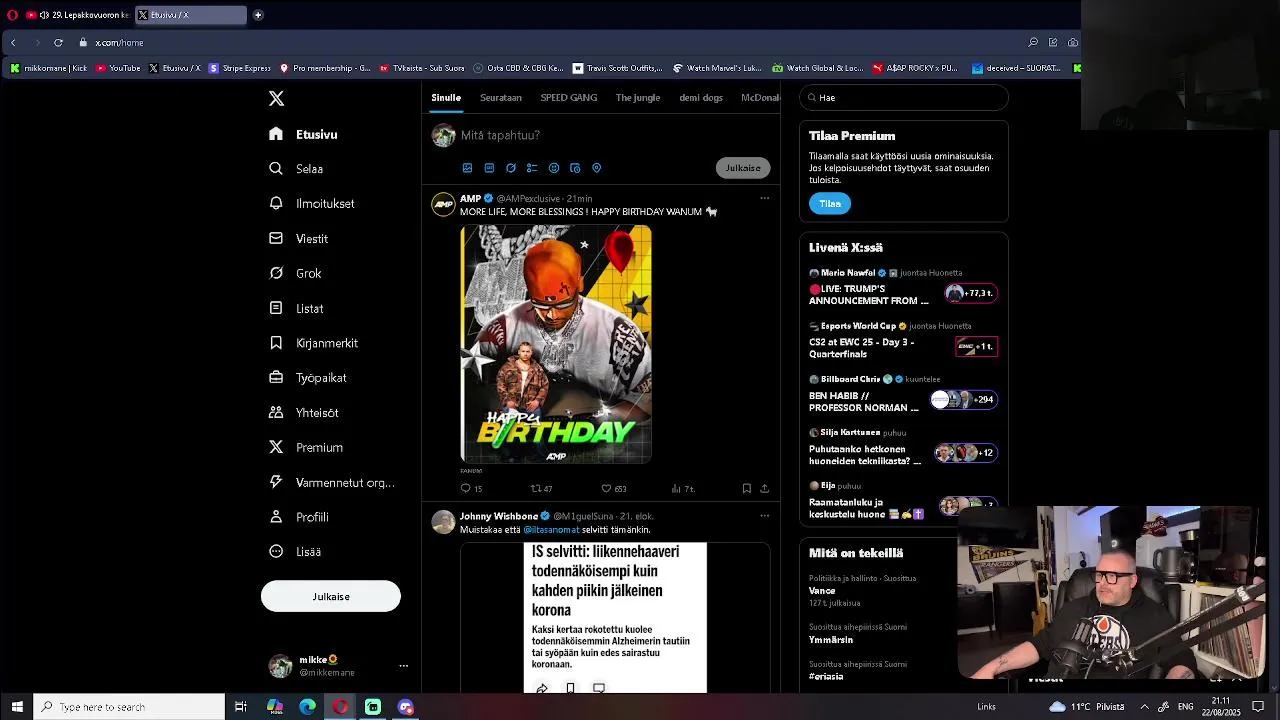
Task: Reply to the AMP post
Action: [x=471, y=489]
